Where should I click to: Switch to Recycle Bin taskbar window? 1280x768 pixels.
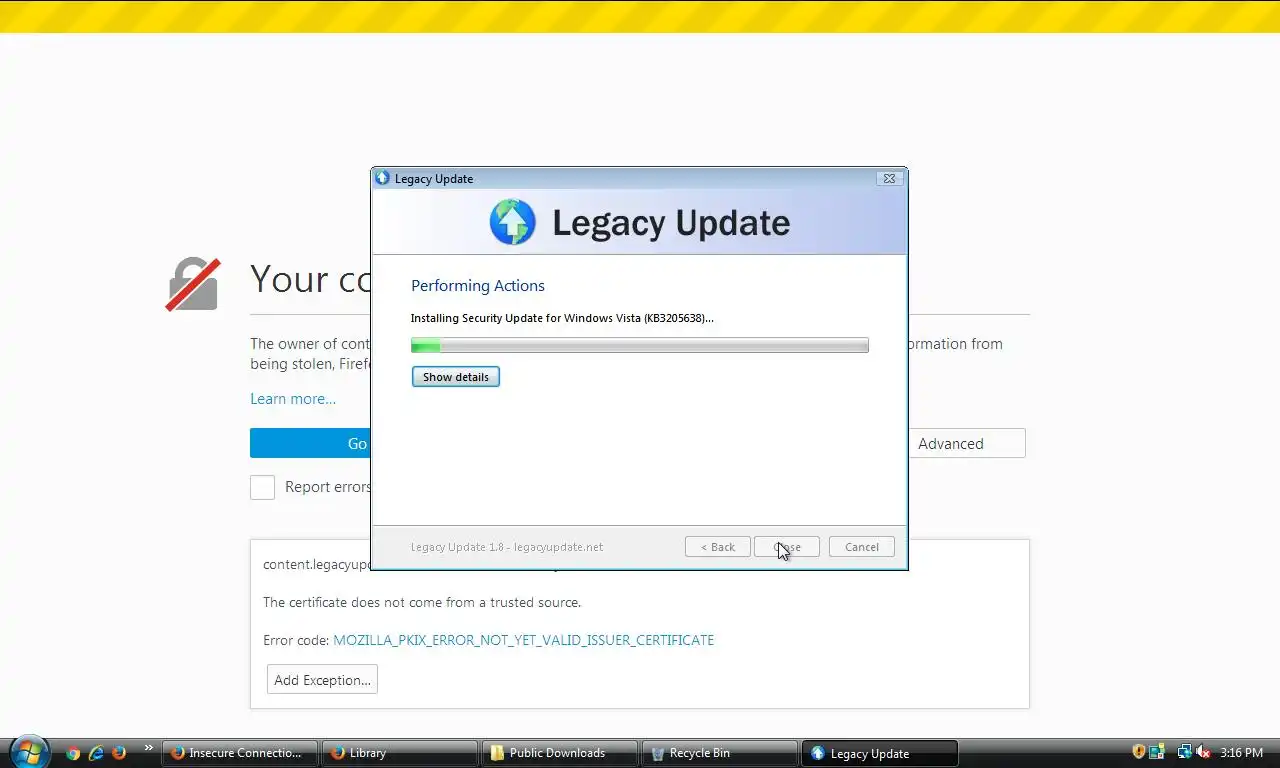click(x=720, y=753)
